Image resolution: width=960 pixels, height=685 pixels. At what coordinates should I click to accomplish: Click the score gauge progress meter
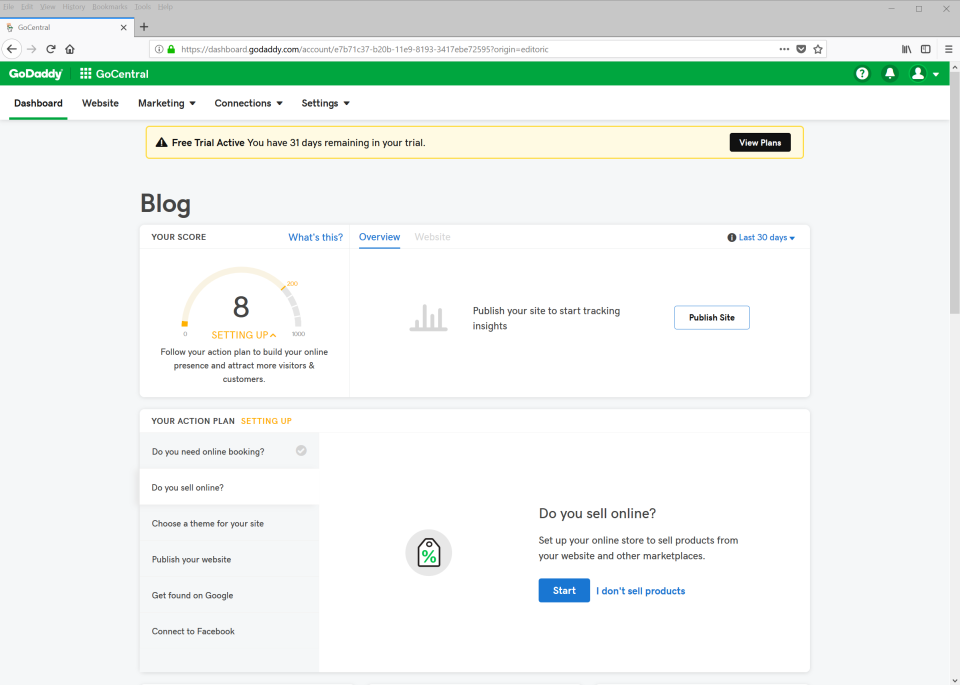(240, 300)
